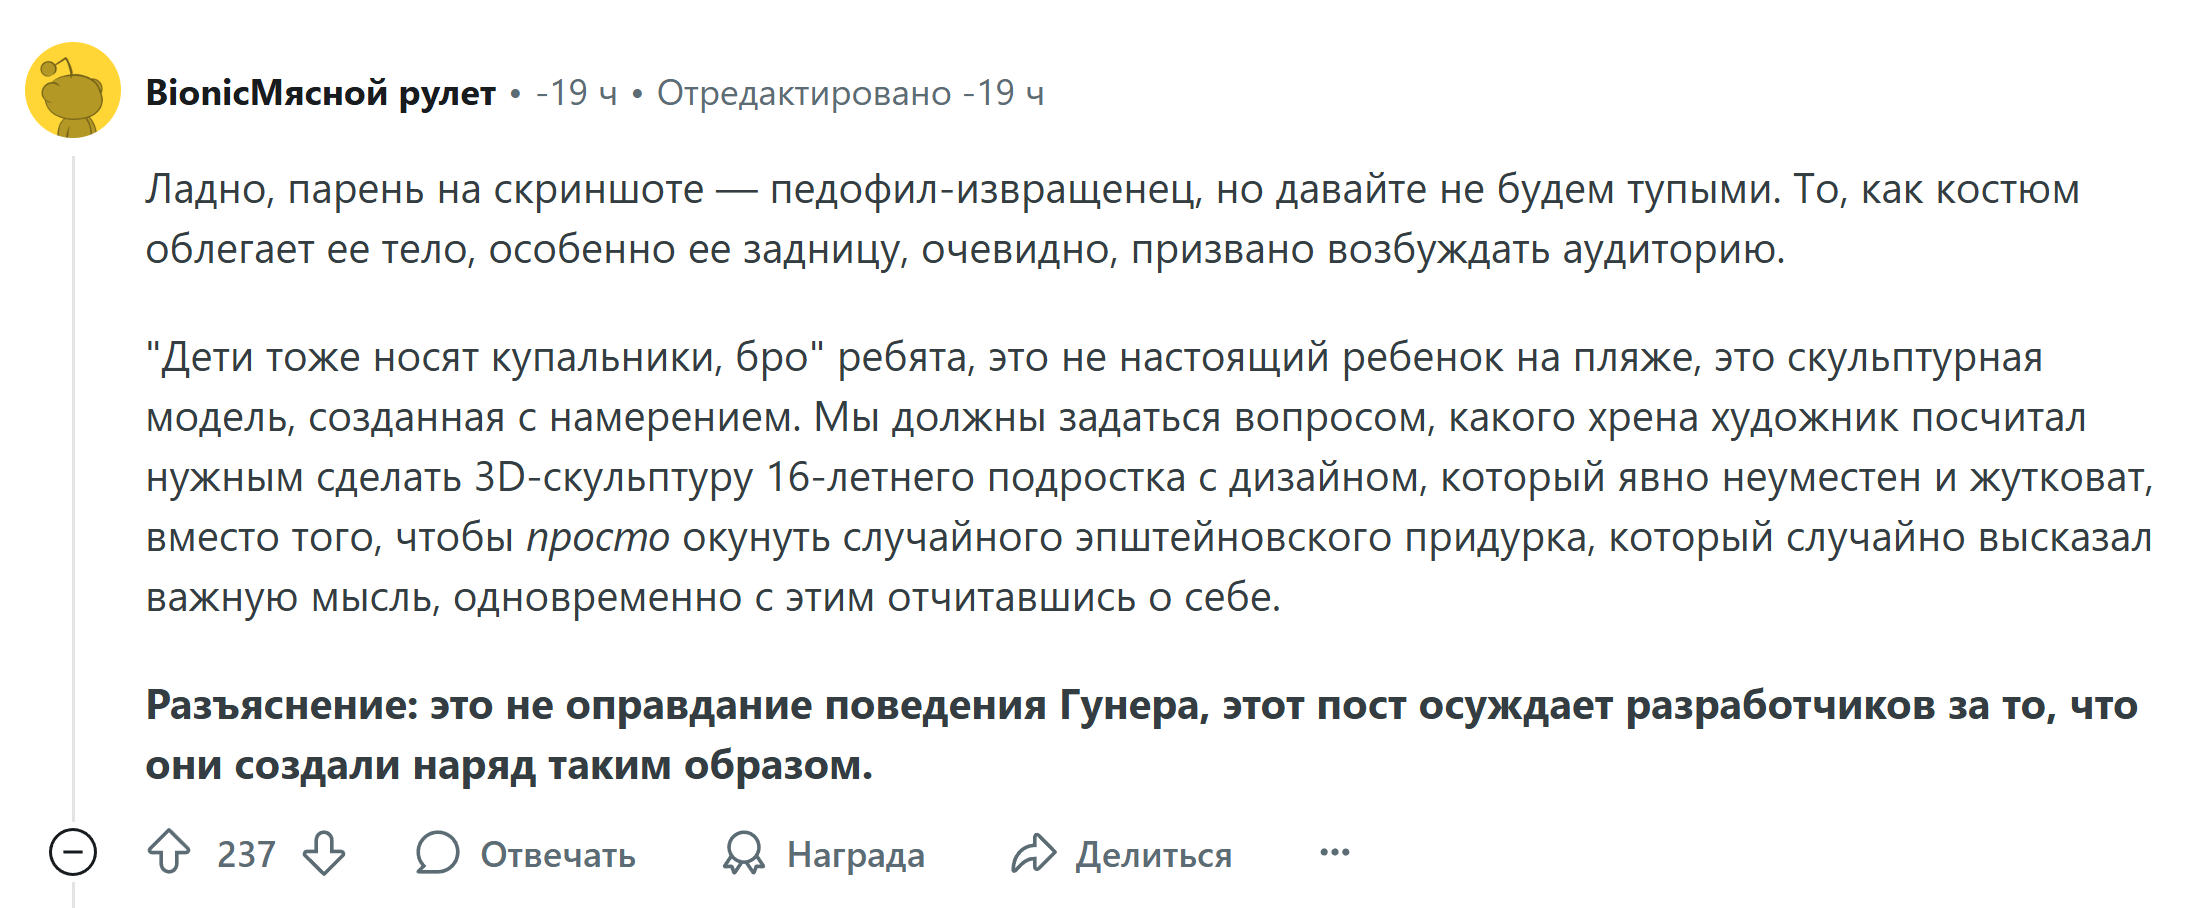
Task: Downvote the comment with the down arrow
Action: (324, 853)
